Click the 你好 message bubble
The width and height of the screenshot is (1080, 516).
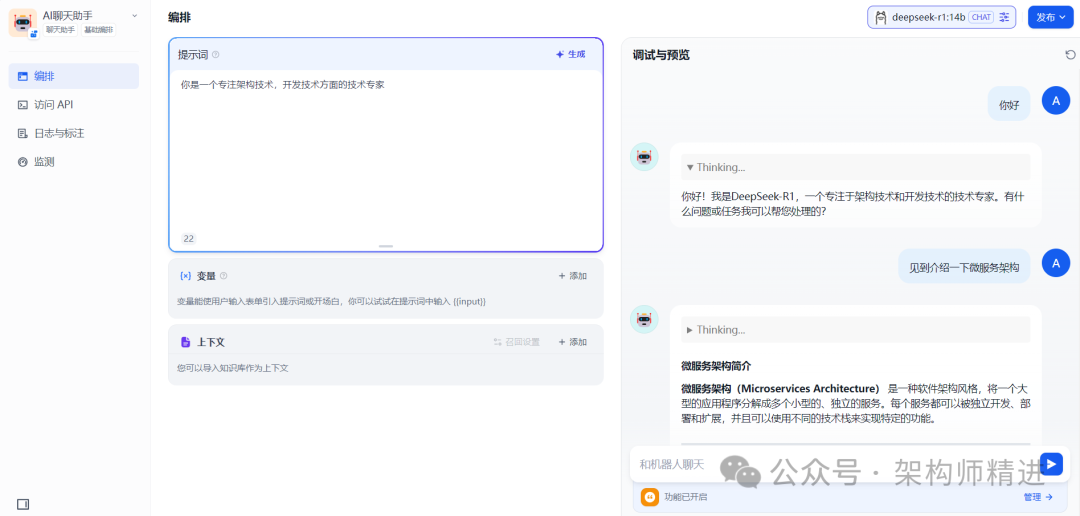point(1009,104)
